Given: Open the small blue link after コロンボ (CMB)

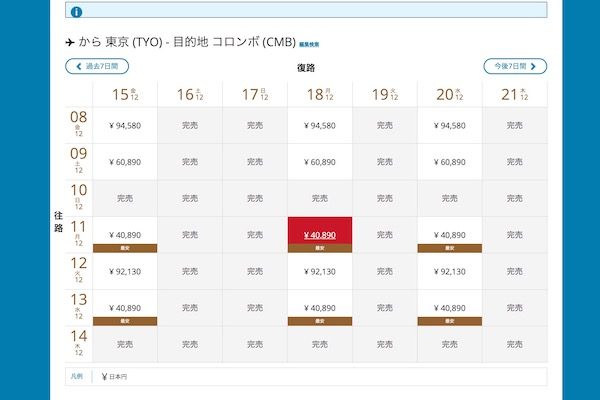Looking at the screenshot, I should (309, 44).
